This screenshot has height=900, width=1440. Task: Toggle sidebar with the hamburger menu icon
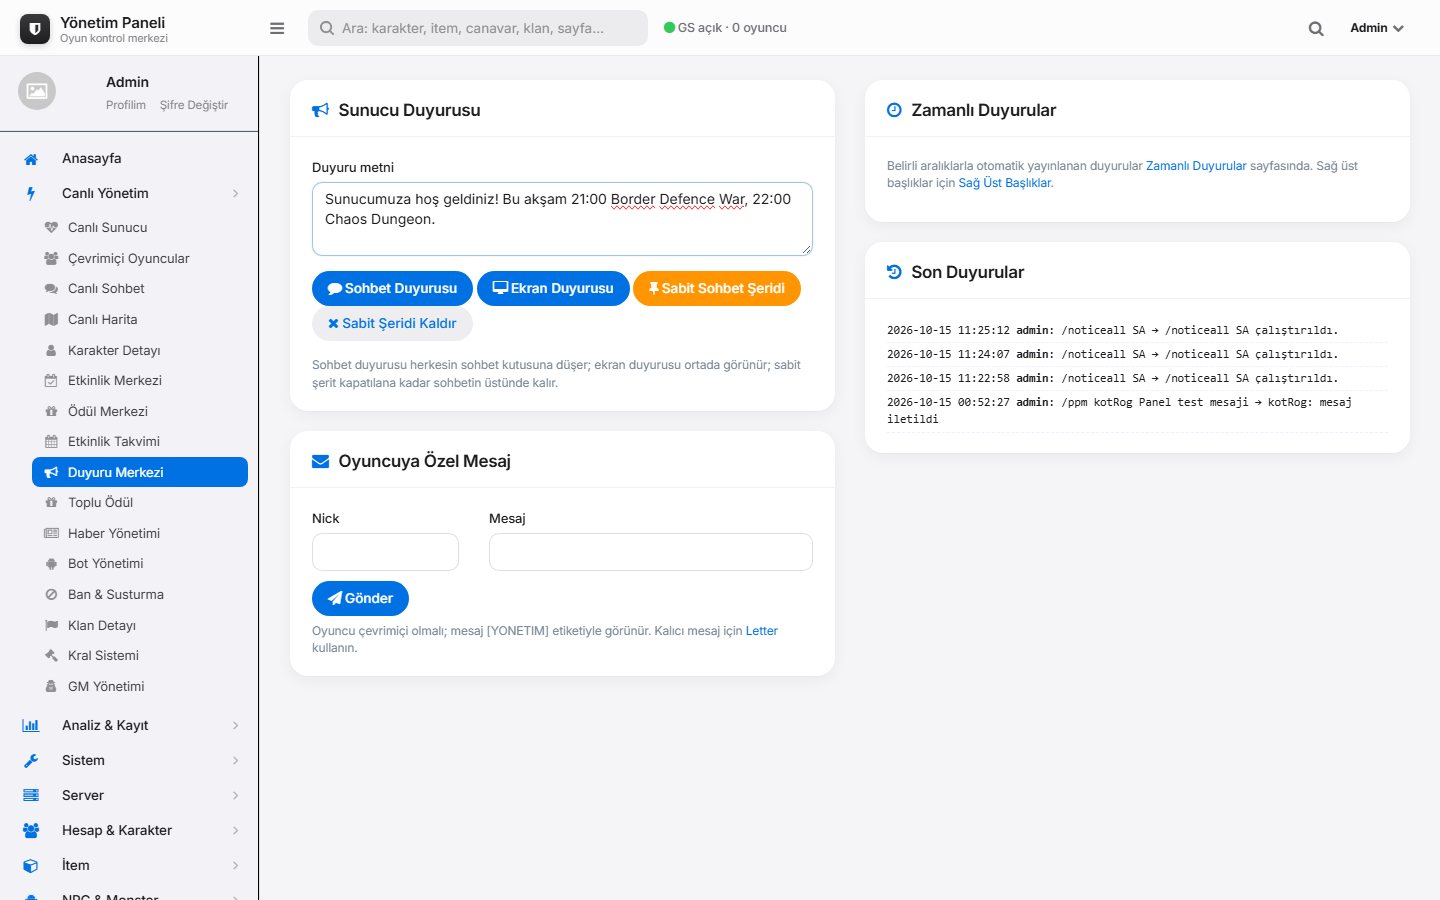(x=277, y=28)
